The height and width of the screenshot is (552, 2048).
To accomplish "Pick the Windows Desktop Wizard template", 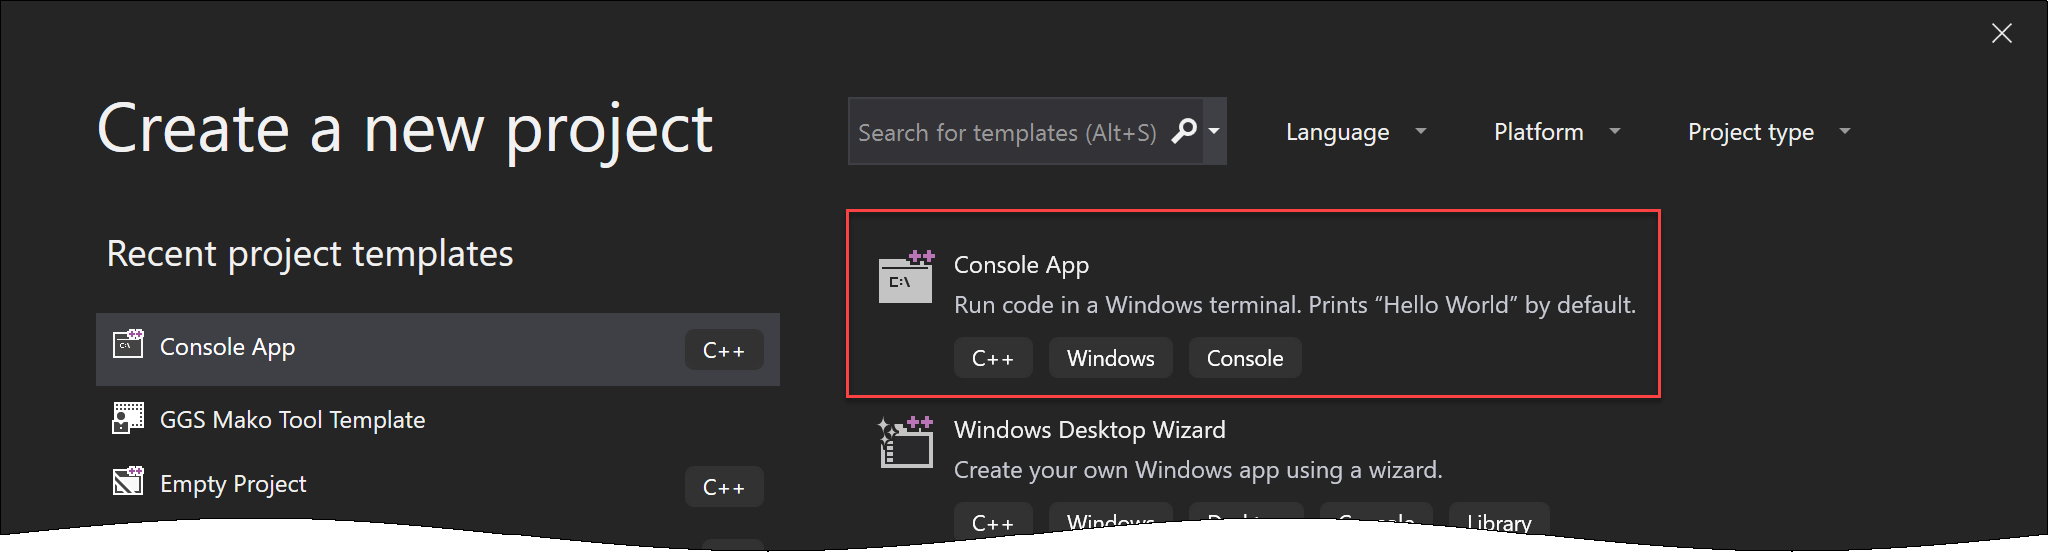I will [1089, 430].
